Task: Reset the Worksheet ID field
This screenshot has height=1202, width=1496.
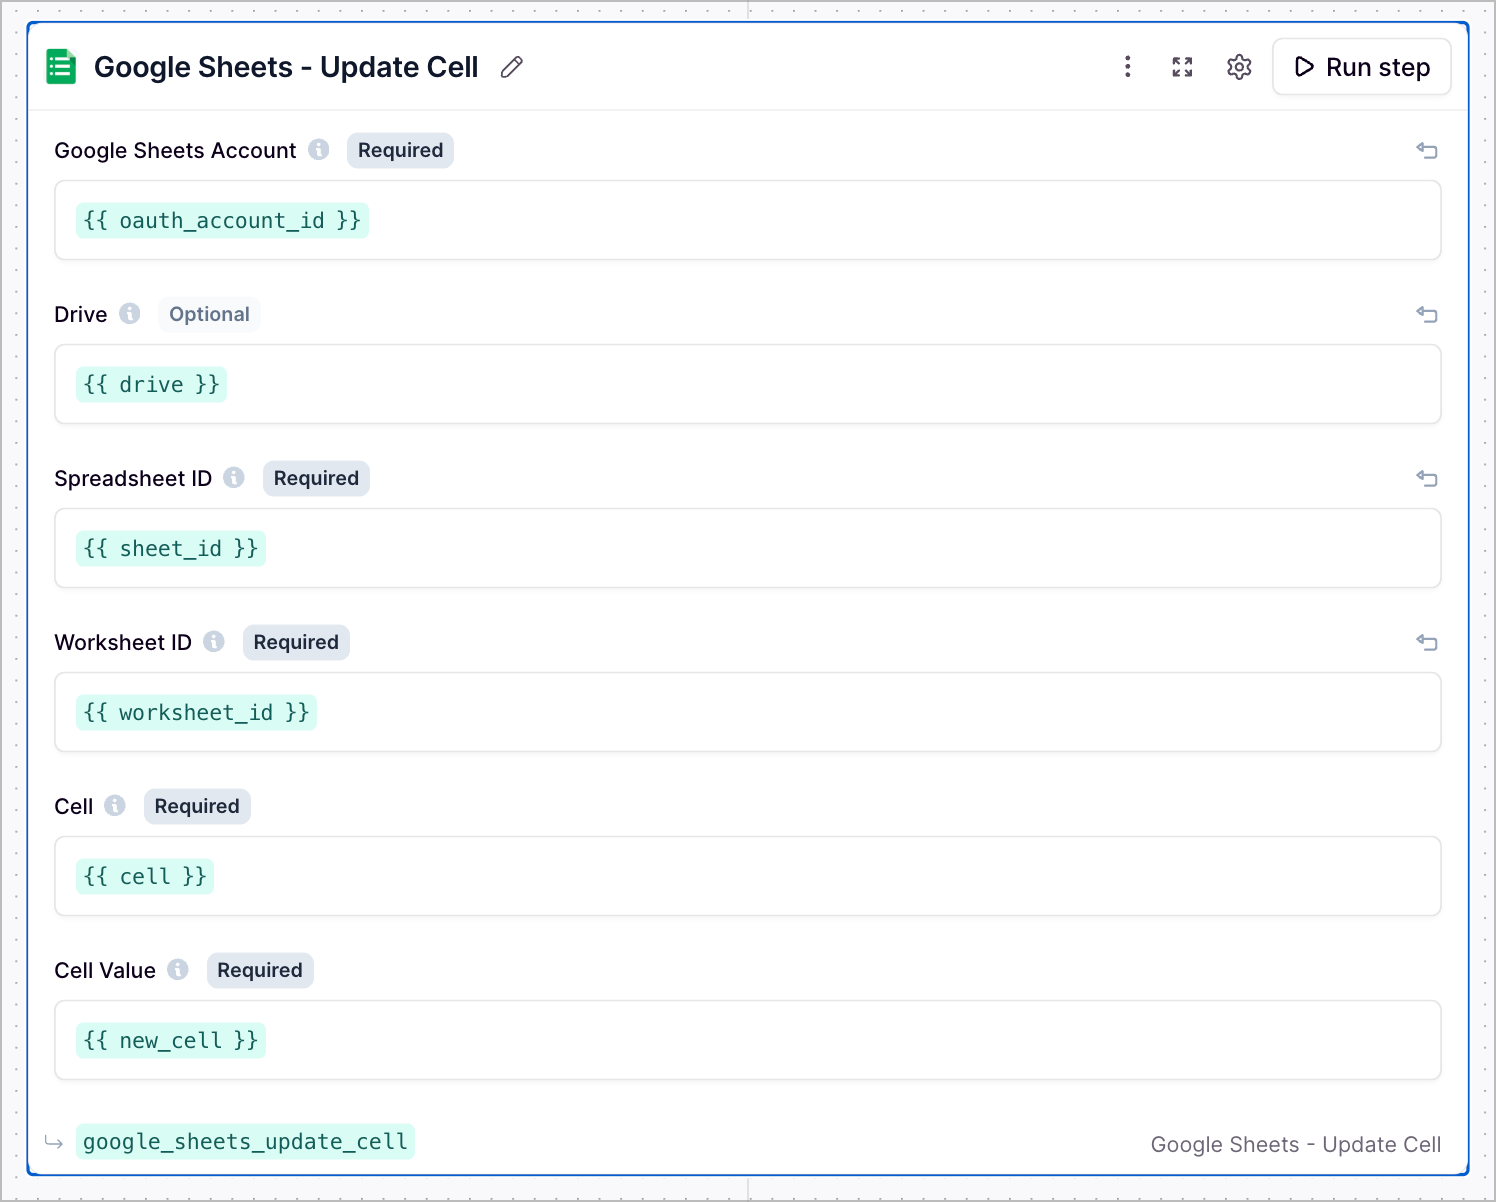Action: pyautogui.click(x=1427, y=643)
